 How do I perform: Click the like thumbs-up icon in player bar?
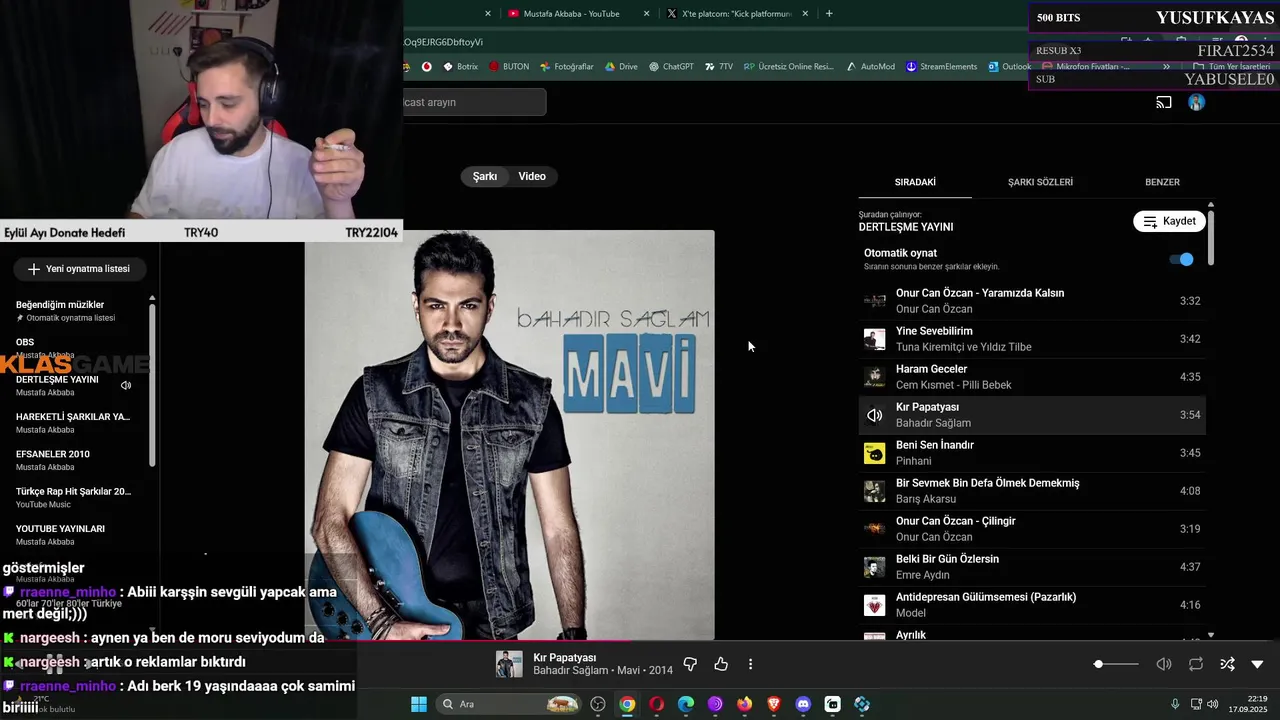721,664
